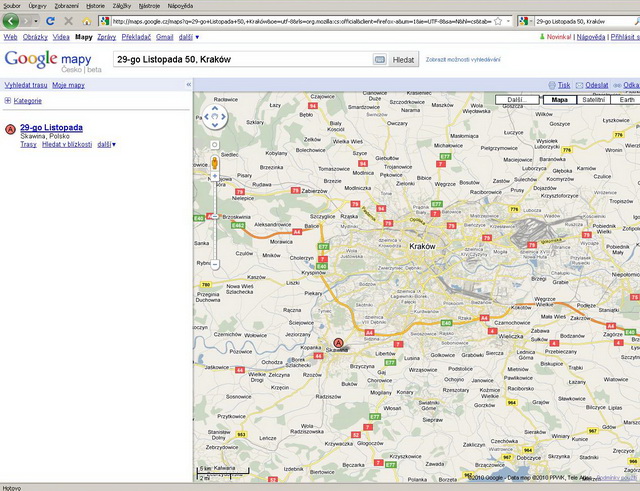
Task: Switch to Earth view
Action: click(627, 100)
